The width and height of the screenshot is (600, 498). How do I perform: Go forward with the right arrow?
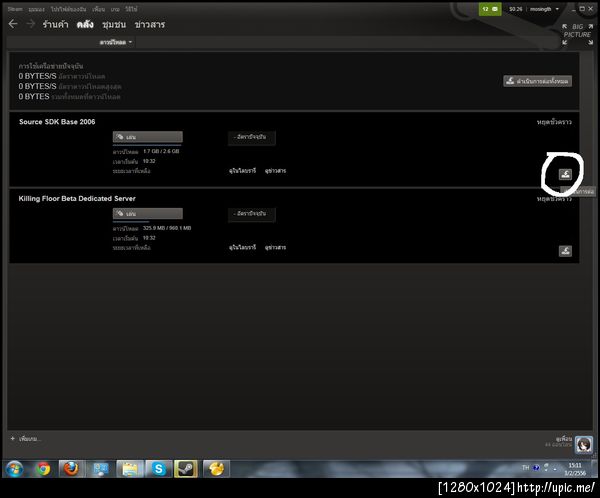click(x=31, y=24)
